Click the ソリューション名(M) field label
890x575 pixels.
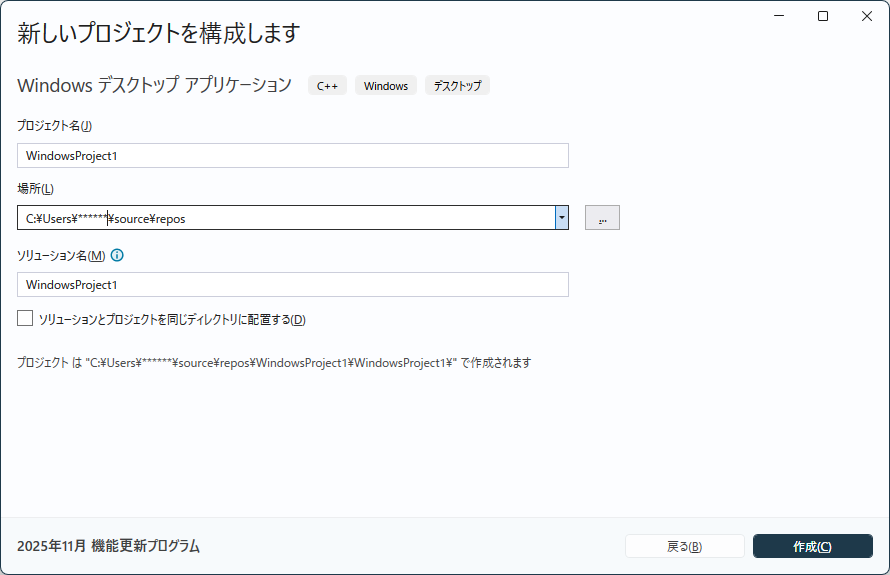(x=61, y=256)
